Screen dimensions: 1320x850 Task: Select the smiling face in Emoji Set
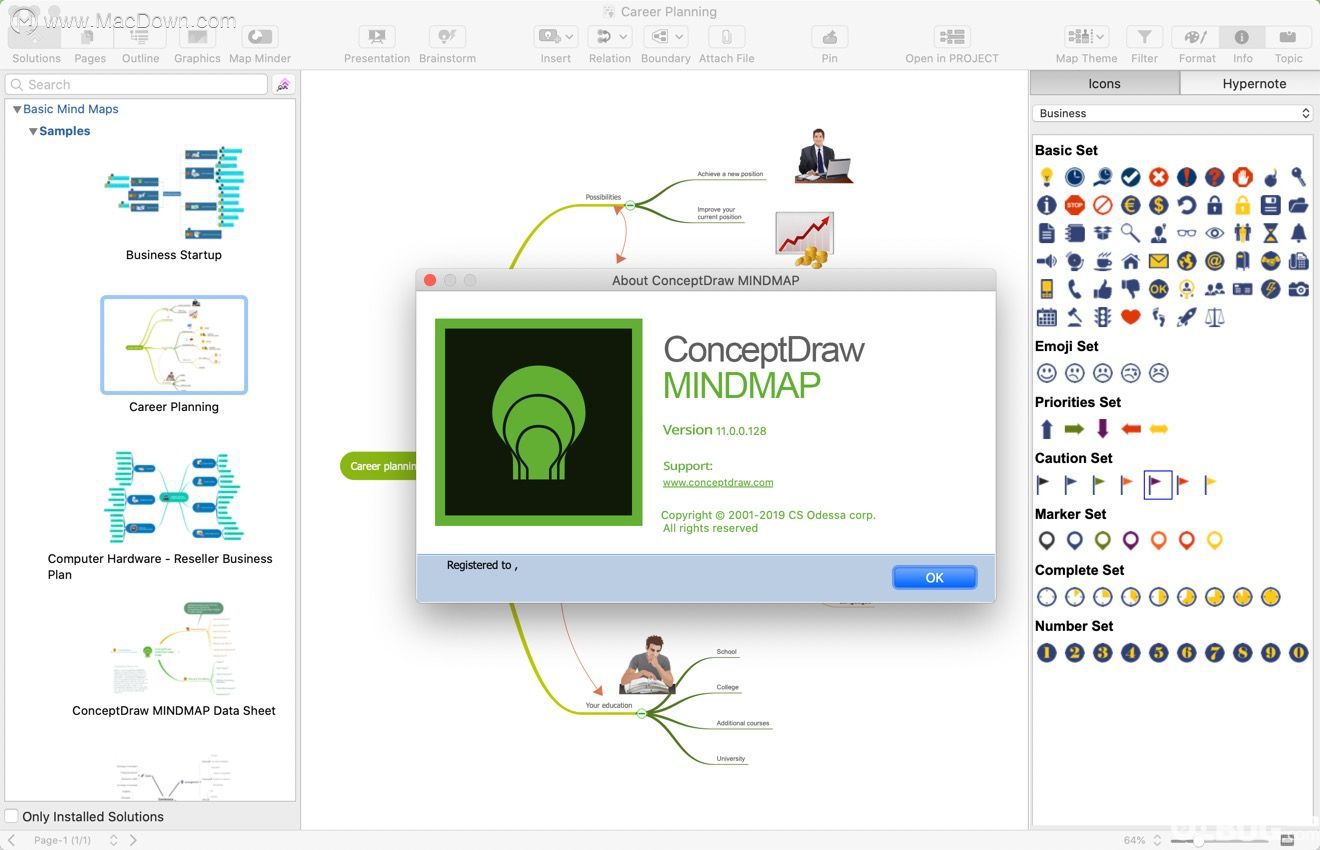coord(1047,373)
